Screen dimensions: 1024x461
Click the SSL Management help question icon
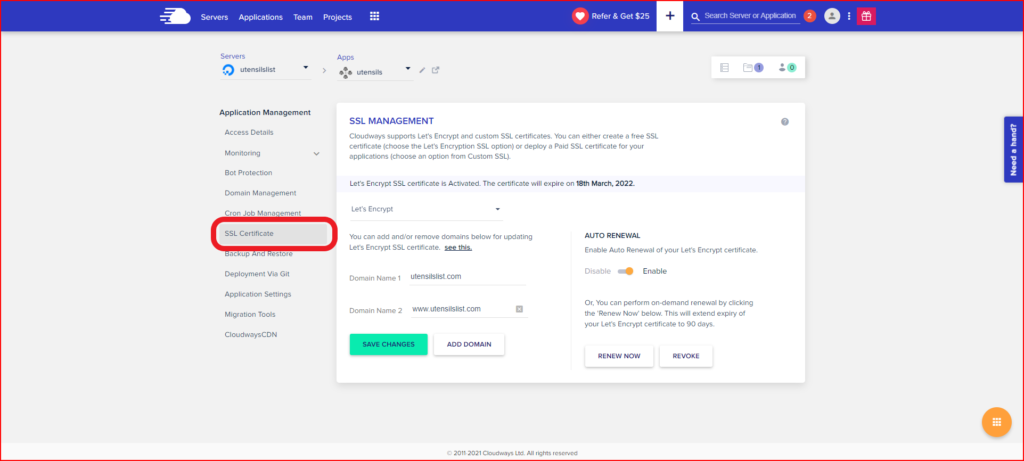point(785,121)
